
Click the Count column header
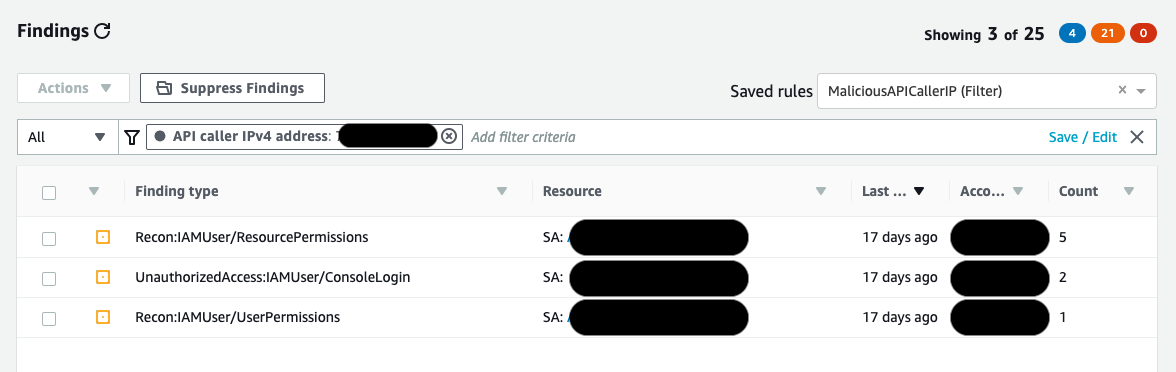pyautogui.click(x=1078, y=191)
